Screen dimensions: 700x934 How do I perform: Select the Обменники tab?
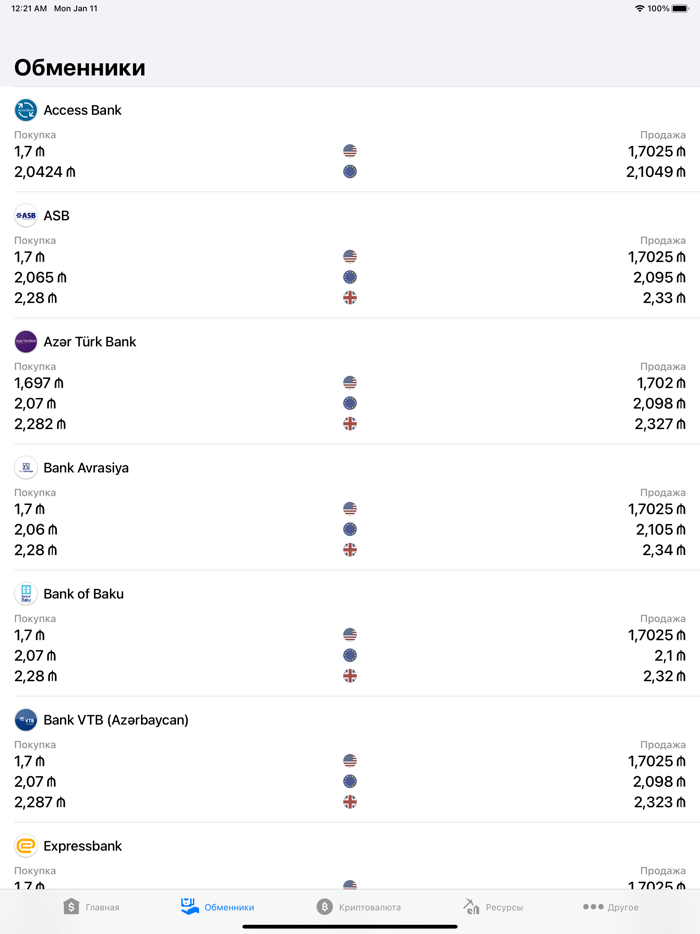[x=217, y=907]
